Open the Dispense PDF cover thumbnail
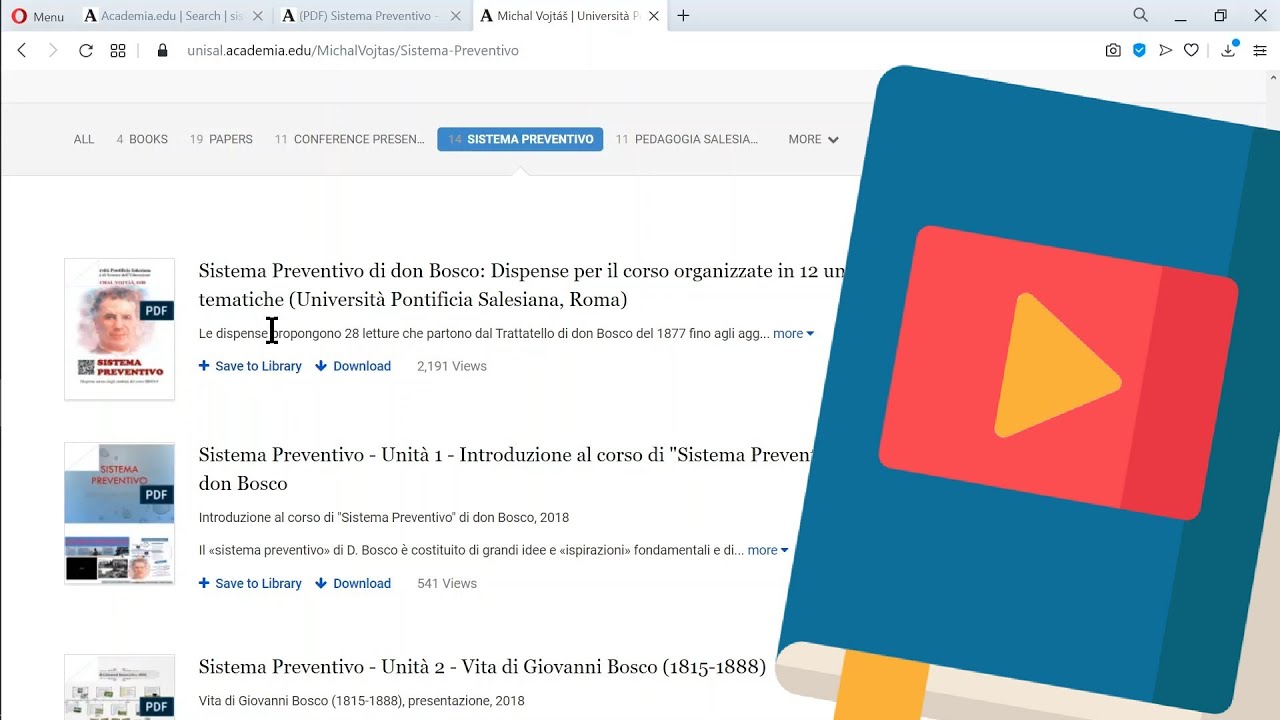Image resolution: width=1280 pixels, height=720 pixels. tap(120, 329)
